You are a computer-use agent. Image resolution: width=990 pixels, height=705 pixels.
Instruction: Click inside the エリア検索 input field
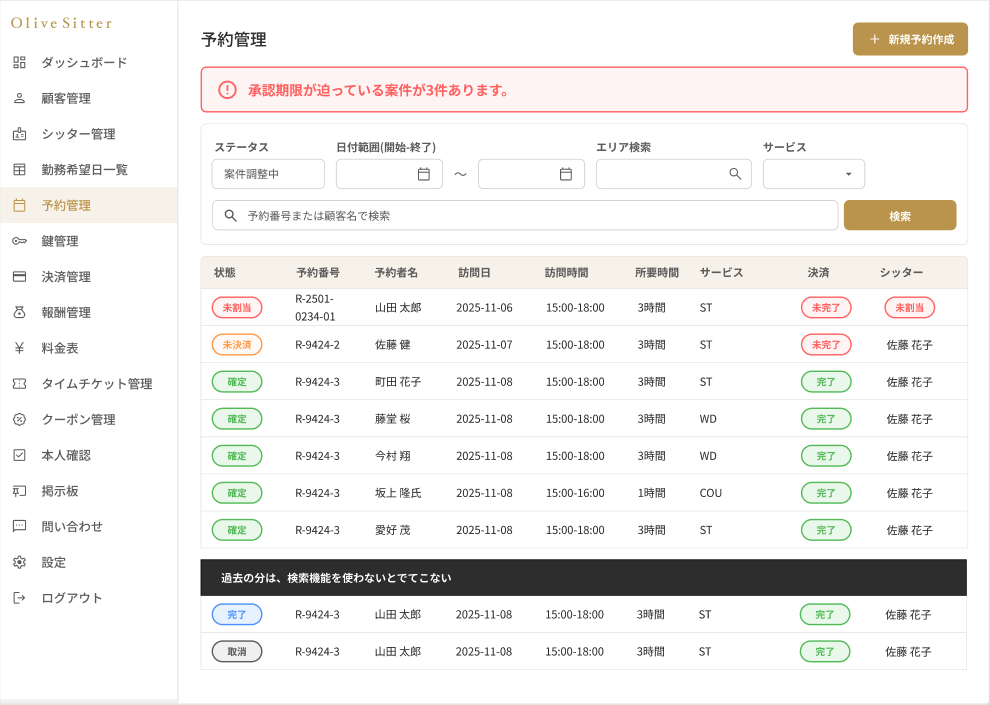[x=660, y=174]
